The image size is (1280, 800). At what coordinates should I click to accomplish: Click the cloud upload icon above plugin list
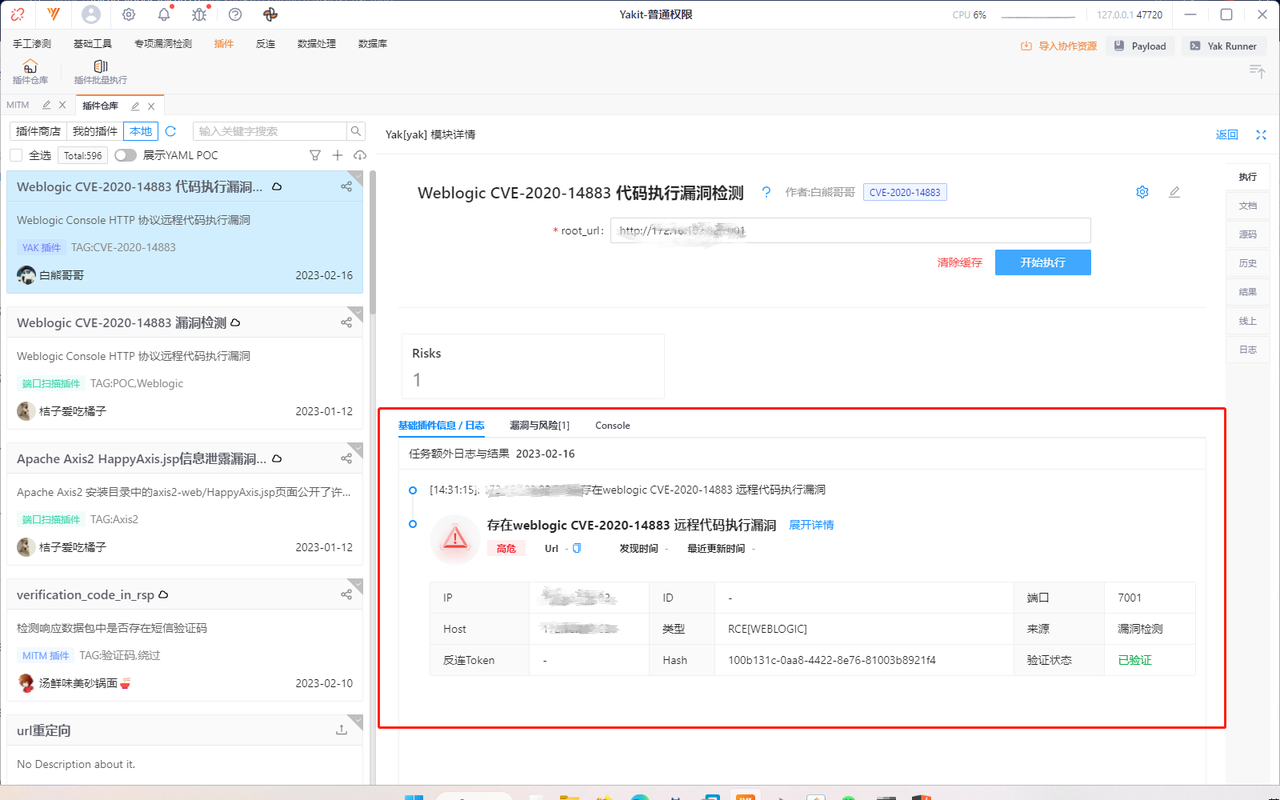(360, 155)
